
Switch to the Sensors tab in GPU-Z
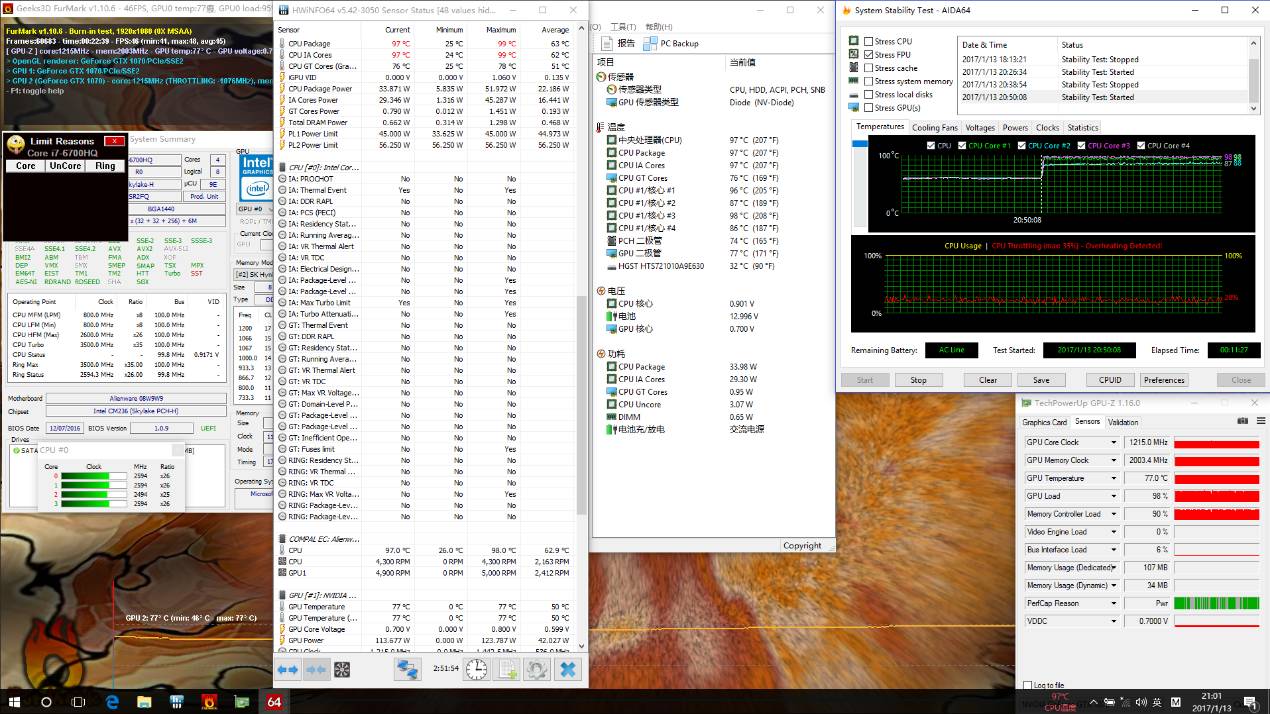click(x=1087, y=421)
